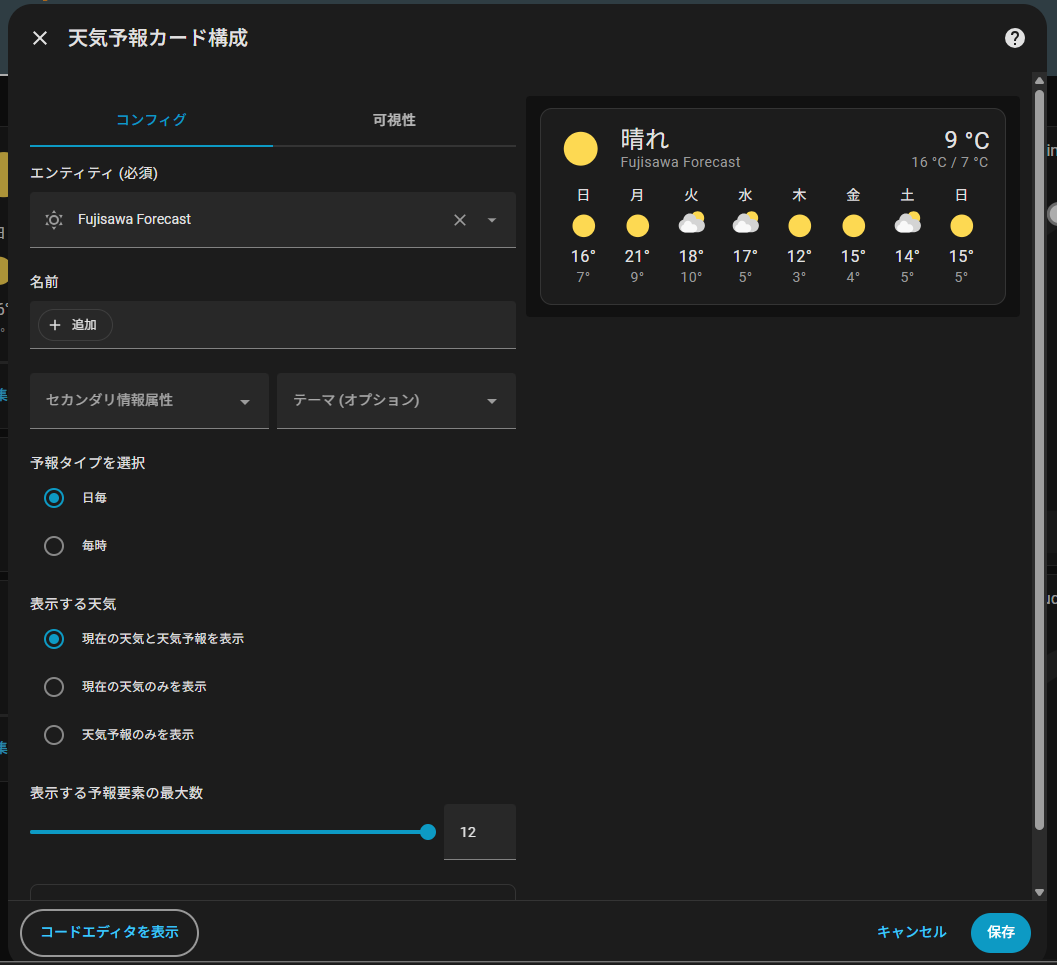Click the 土 partly cloudy forecast icon
Viewport: 1057px width, 965px height.
[x=907, y=223]
